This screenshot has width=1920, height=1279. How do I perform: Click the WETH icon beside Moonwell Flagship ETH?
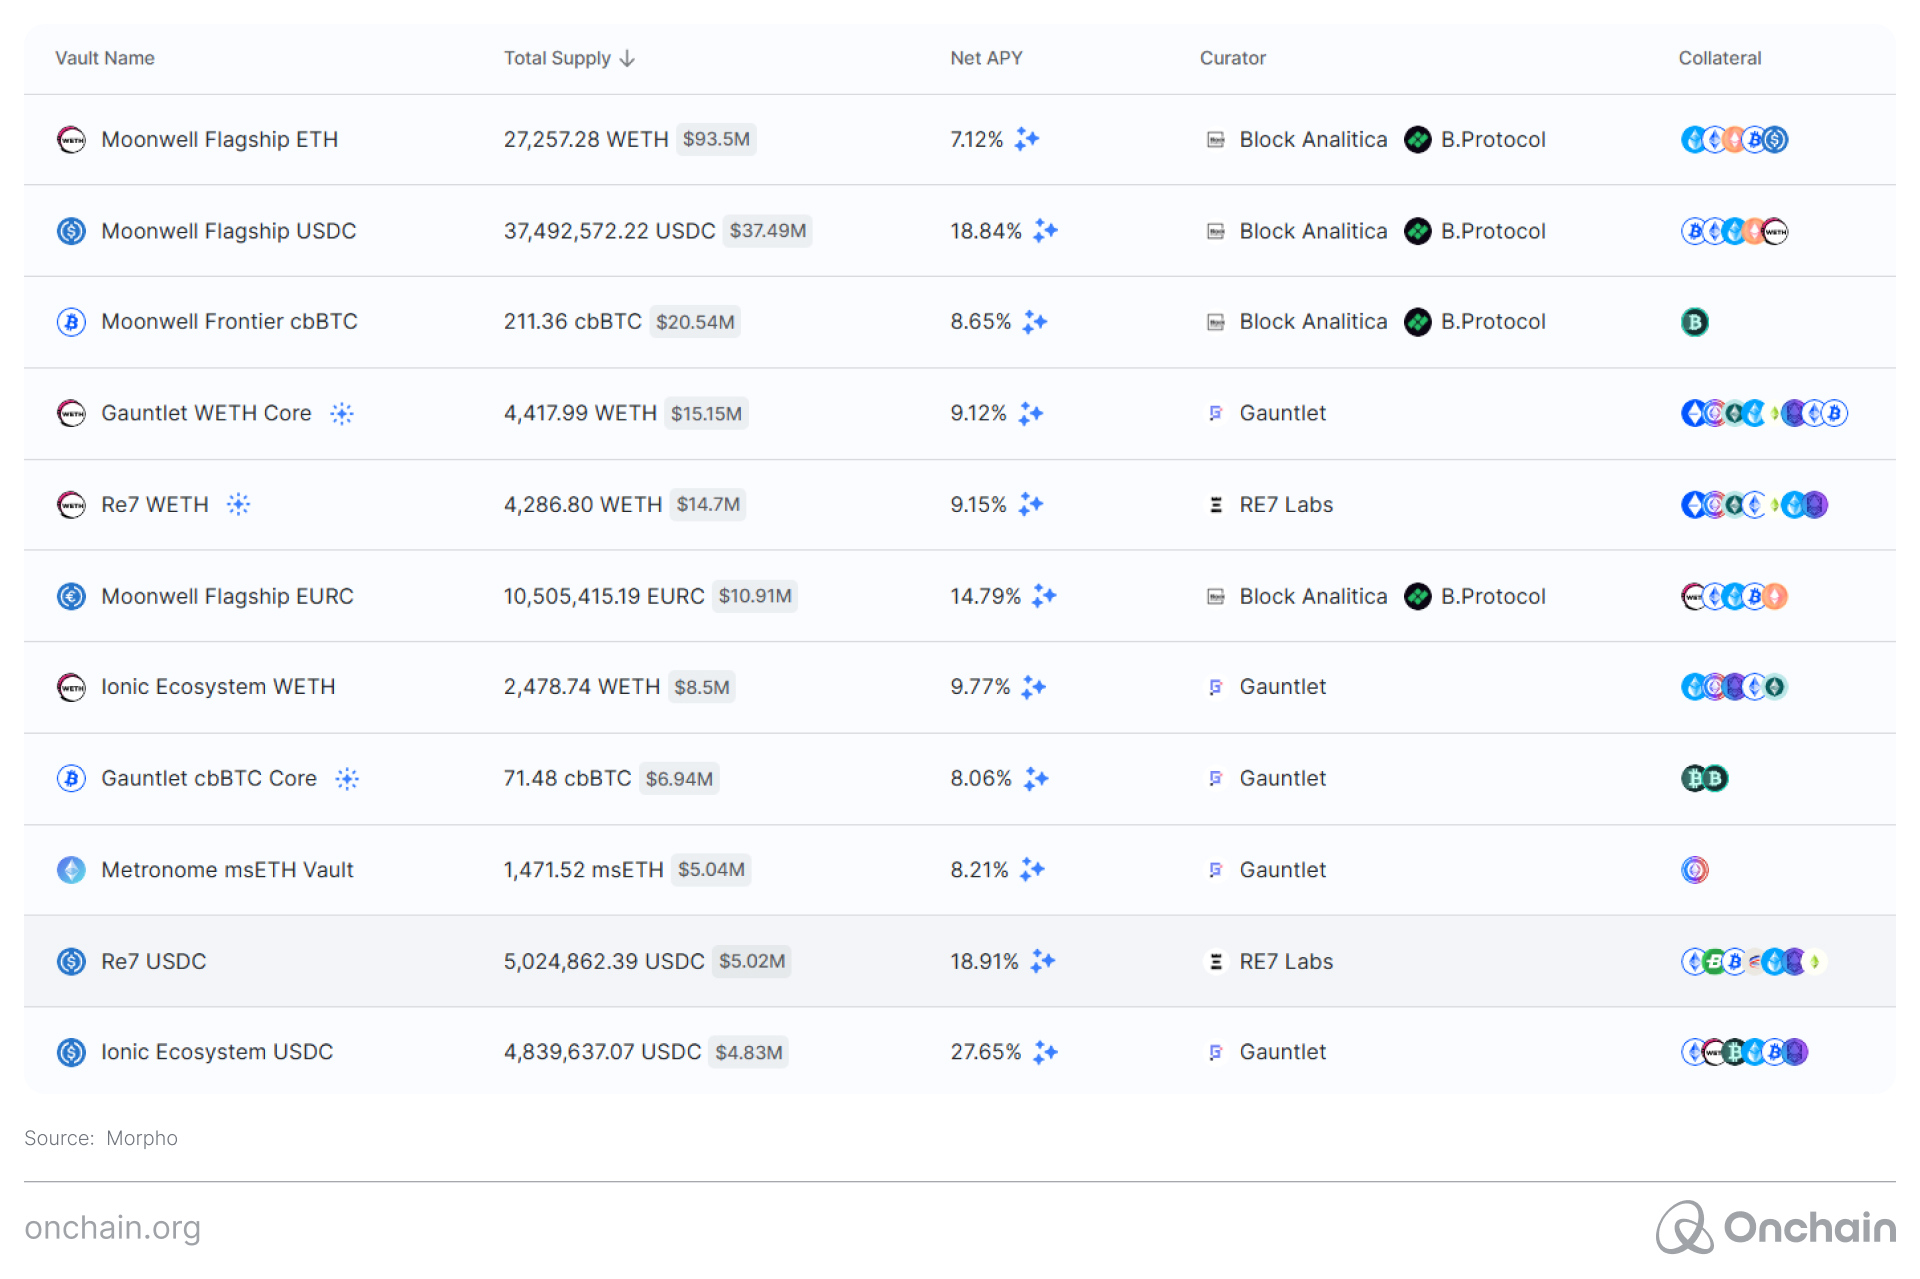click(71, 139)
